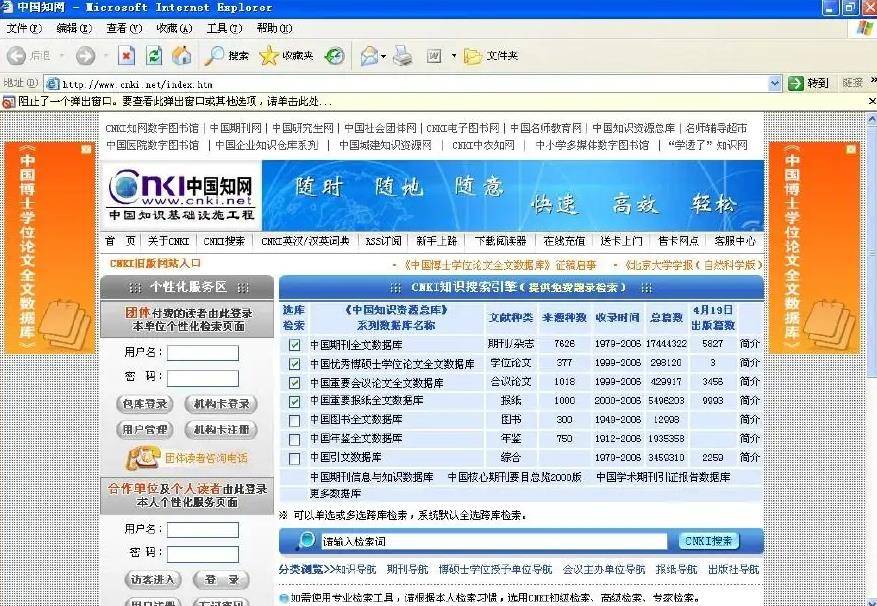Close the right orange banner ad
Image resolution: width=877 pixels, height=606 pixels.
851,149
